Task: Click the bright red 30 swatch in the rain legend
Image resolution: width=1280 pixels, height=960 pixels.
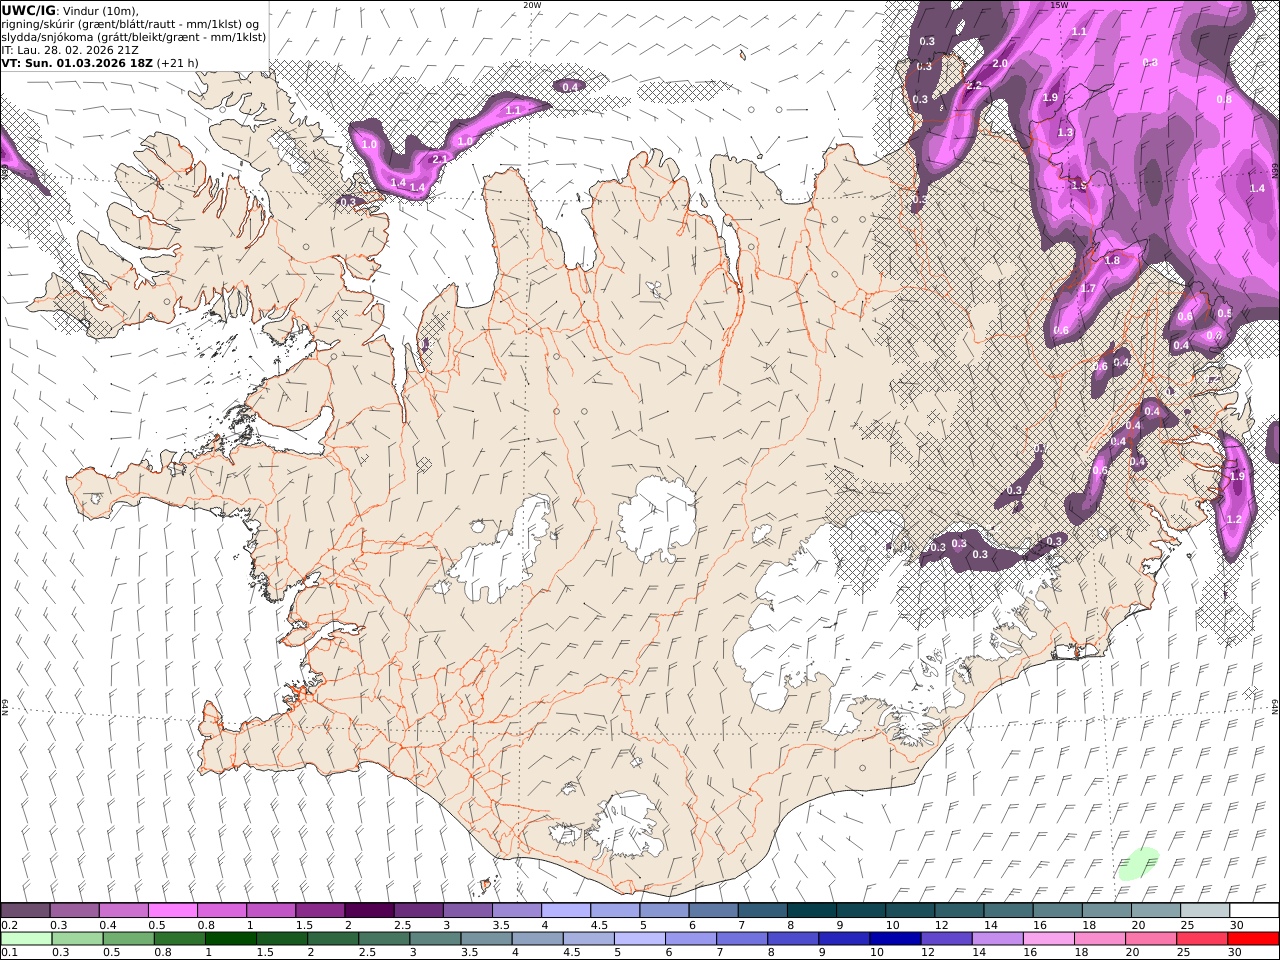Action: coord(1253,938)
